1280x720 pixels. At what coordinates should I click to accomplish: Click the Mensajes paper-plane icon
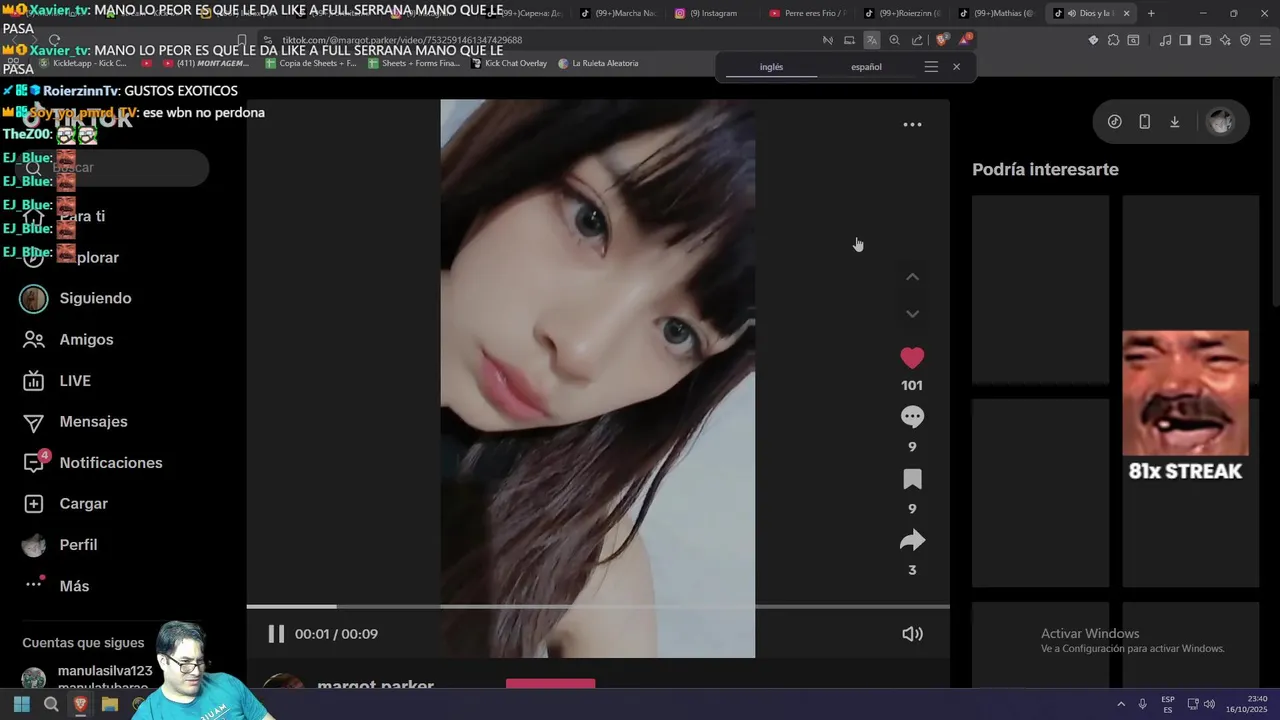click(x=33, y=422)
